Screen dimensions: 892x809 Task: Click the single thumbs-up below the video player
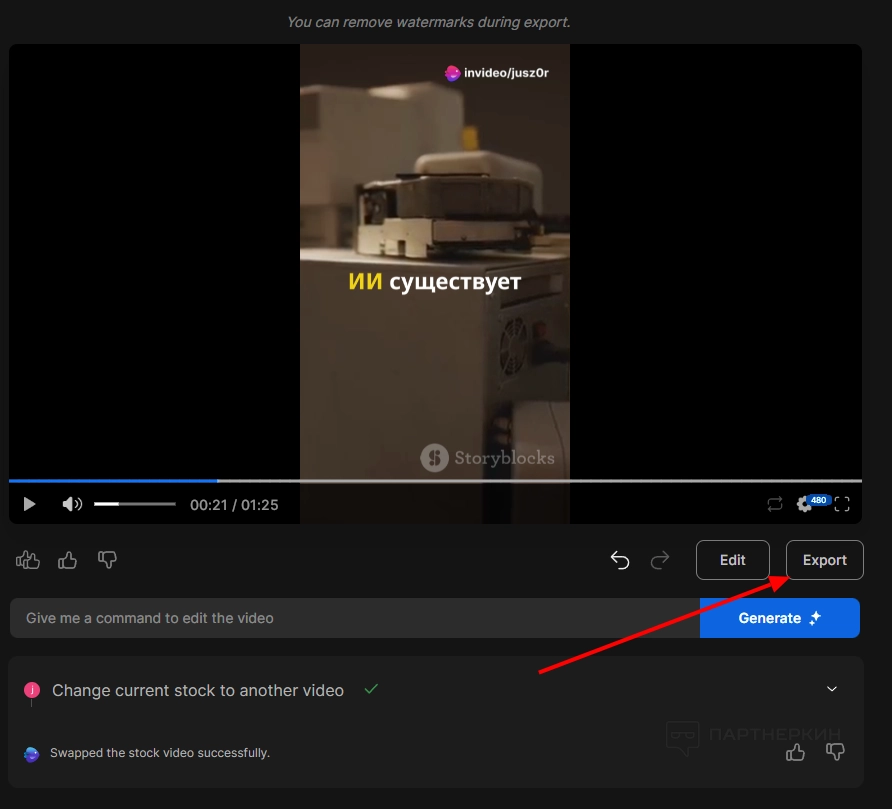pos(68,560)
